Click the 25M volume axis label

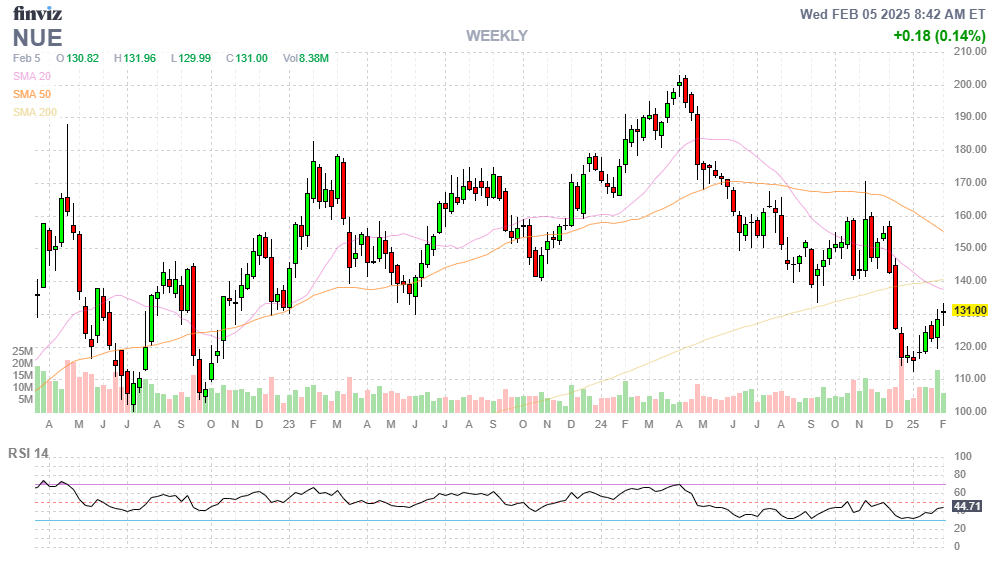pyautogui.click(x=23, y=352)
